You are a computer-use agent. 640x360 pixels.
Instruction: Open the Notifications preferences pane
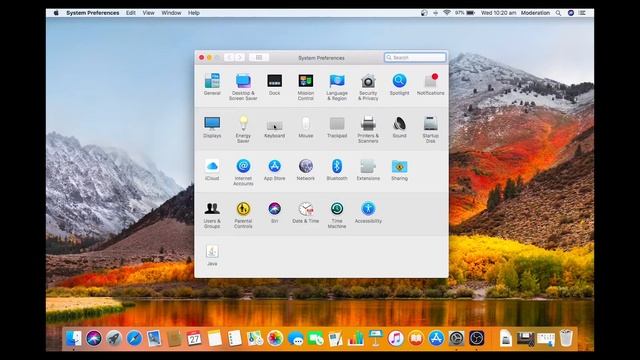click(431, 84)
